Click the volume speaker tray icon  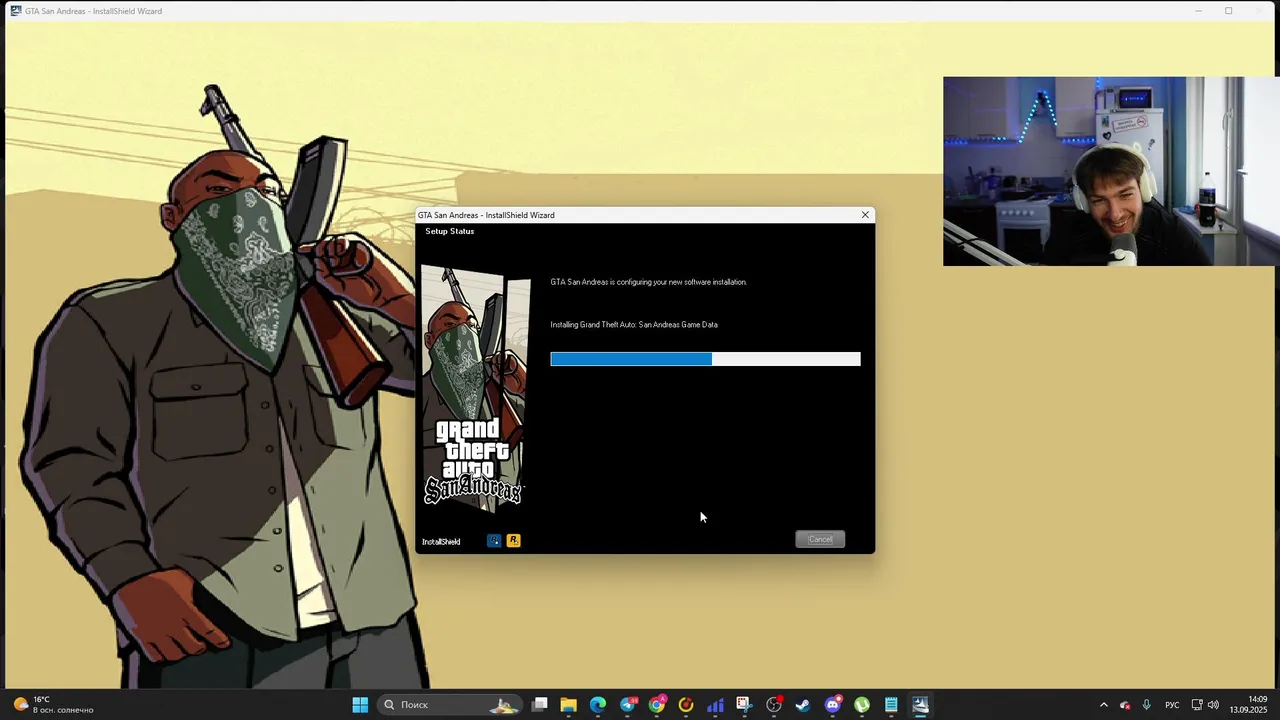1213,705
